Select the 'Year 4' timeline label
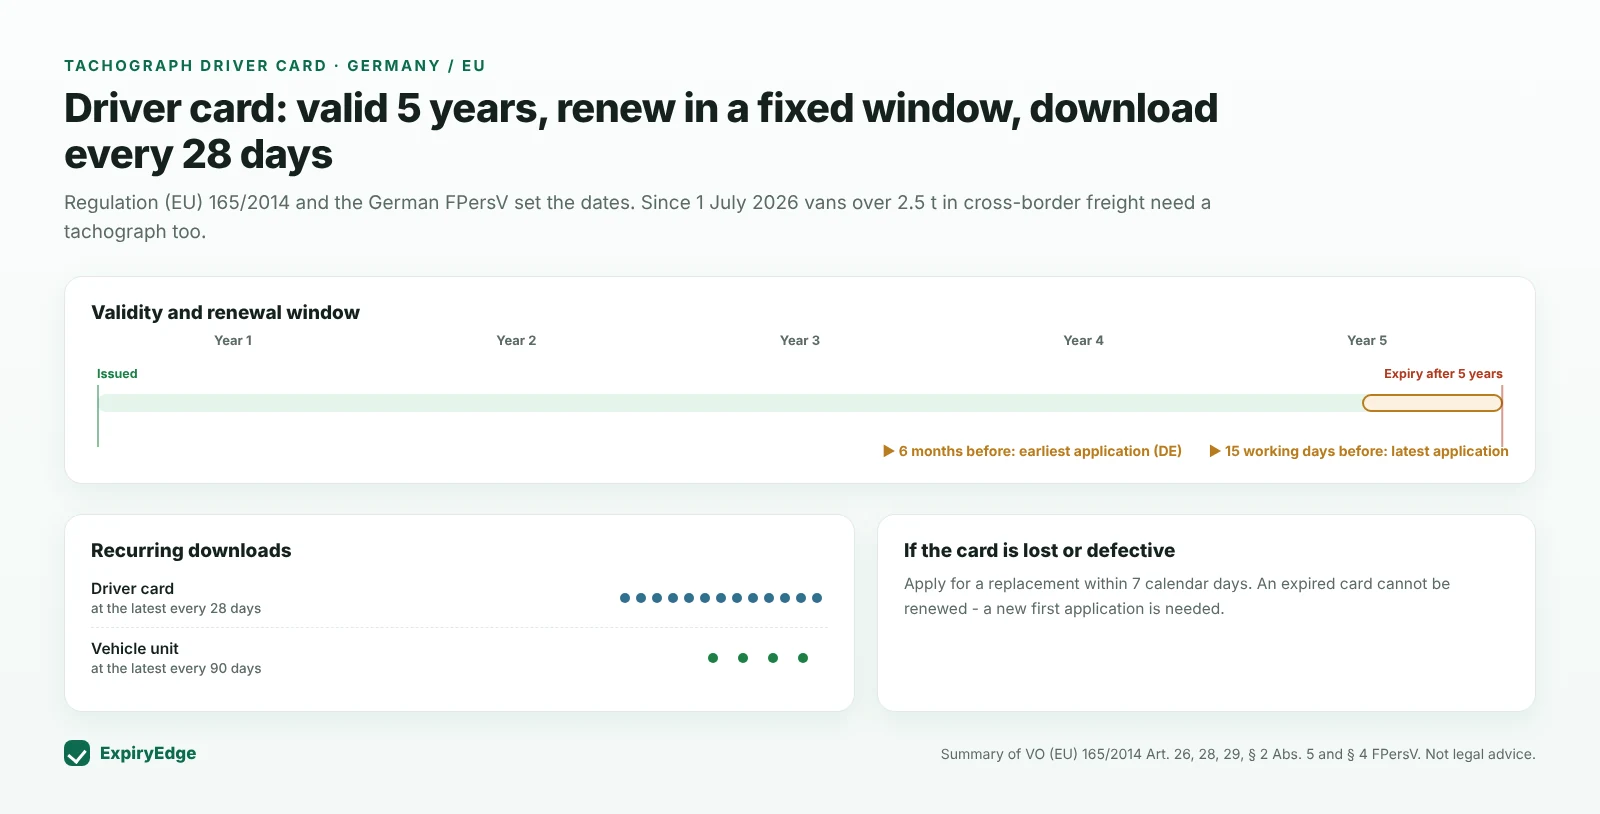Screen dimensions: 1600x814 point(1083,340)
